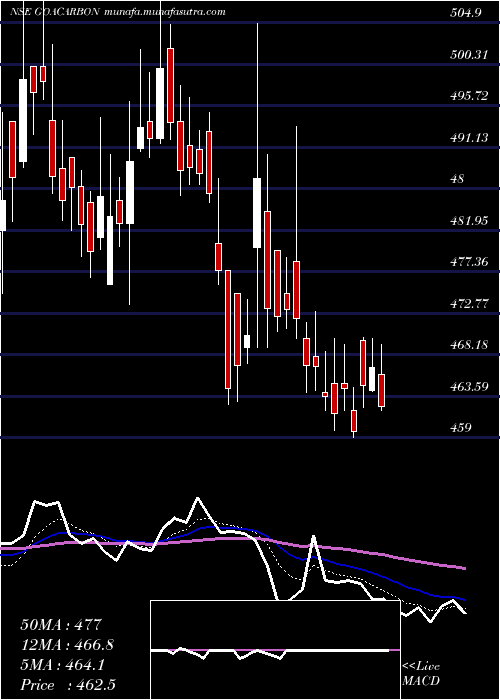Click the 491.13 price axis label

[x=469, y=138]
